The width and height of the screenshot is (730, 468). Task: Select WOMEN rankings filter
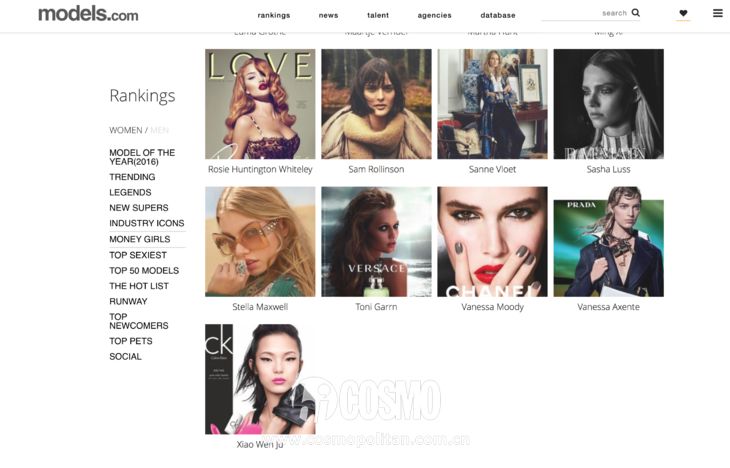[x=126, y=130]
